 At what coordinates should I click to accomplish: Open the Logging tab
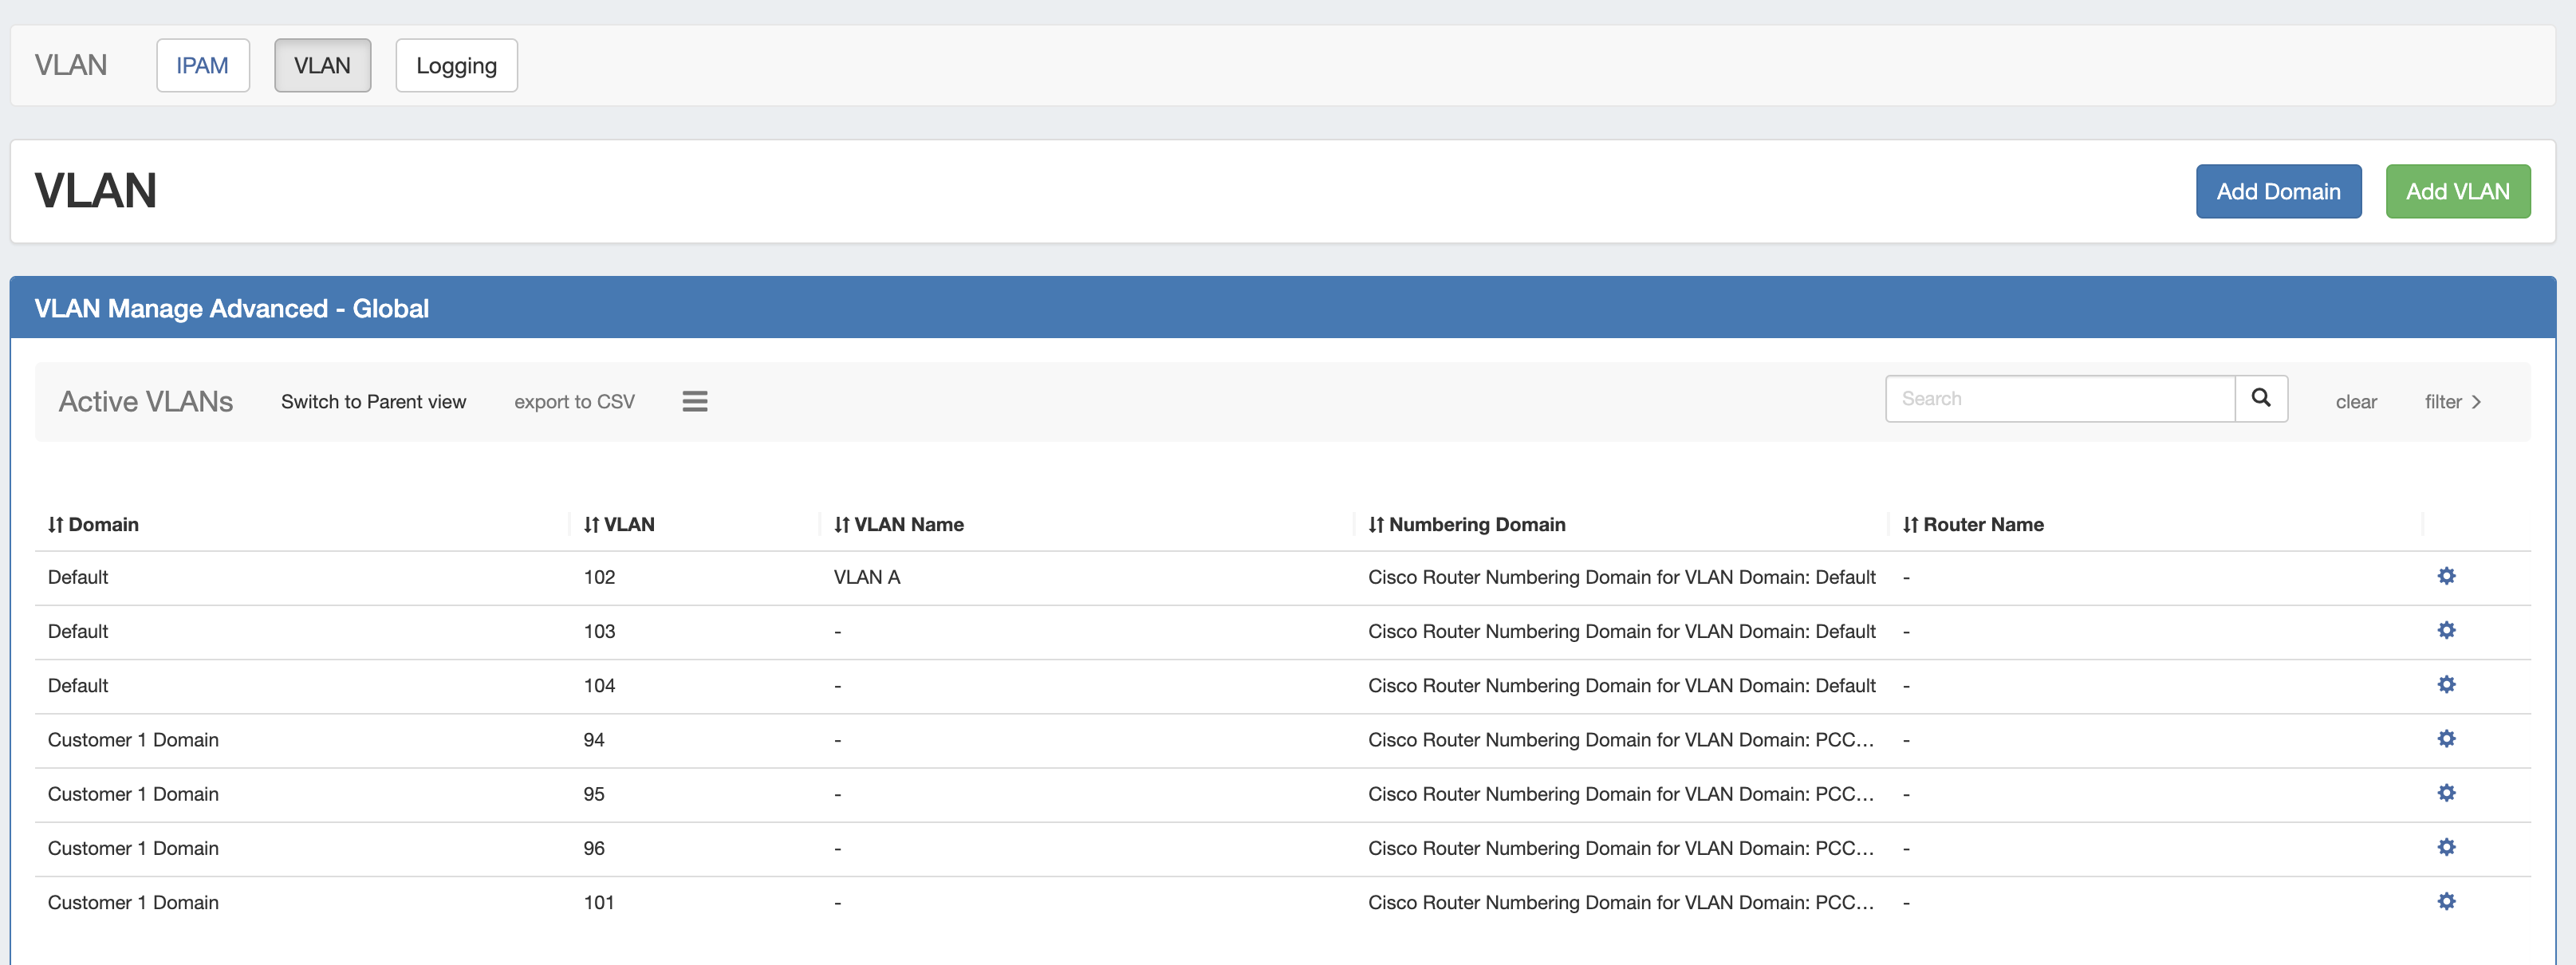[x=456, y=65]
